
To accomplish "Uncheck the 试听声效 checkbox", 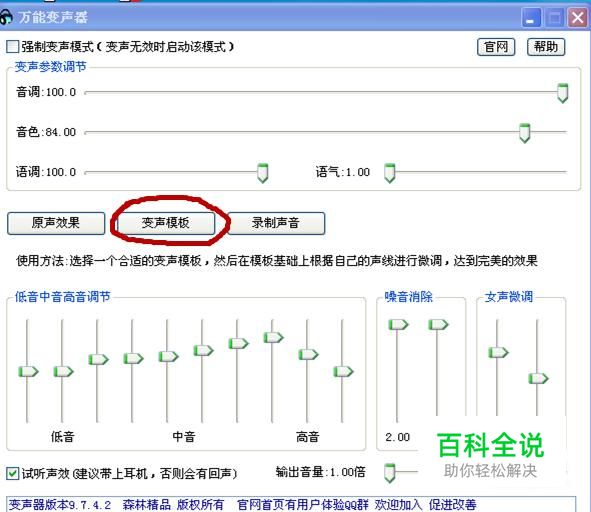I will coord(12,473).
